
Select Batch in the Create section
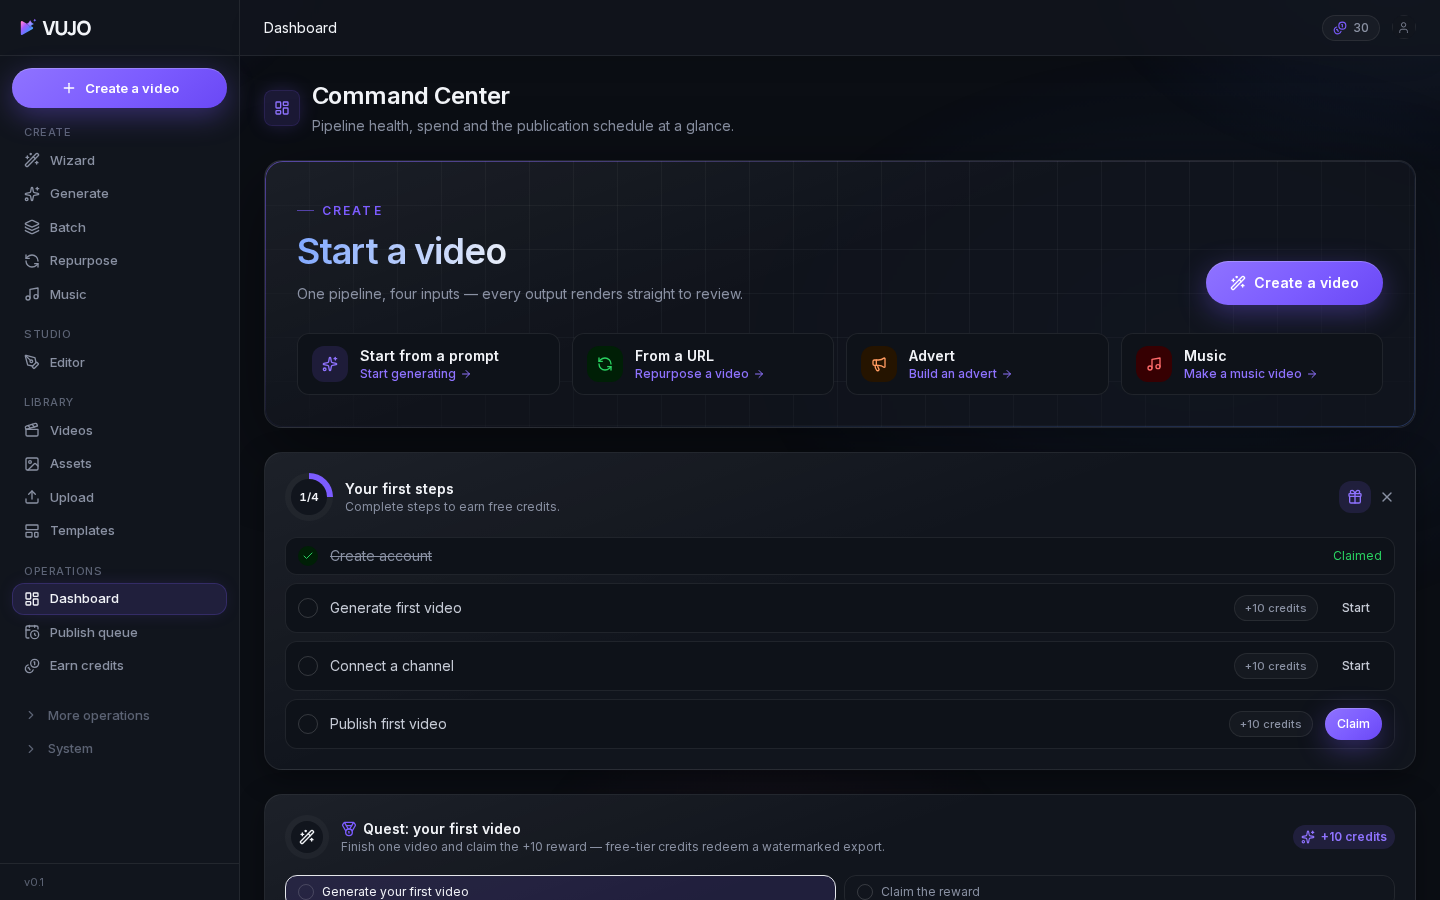click(119, 227)
